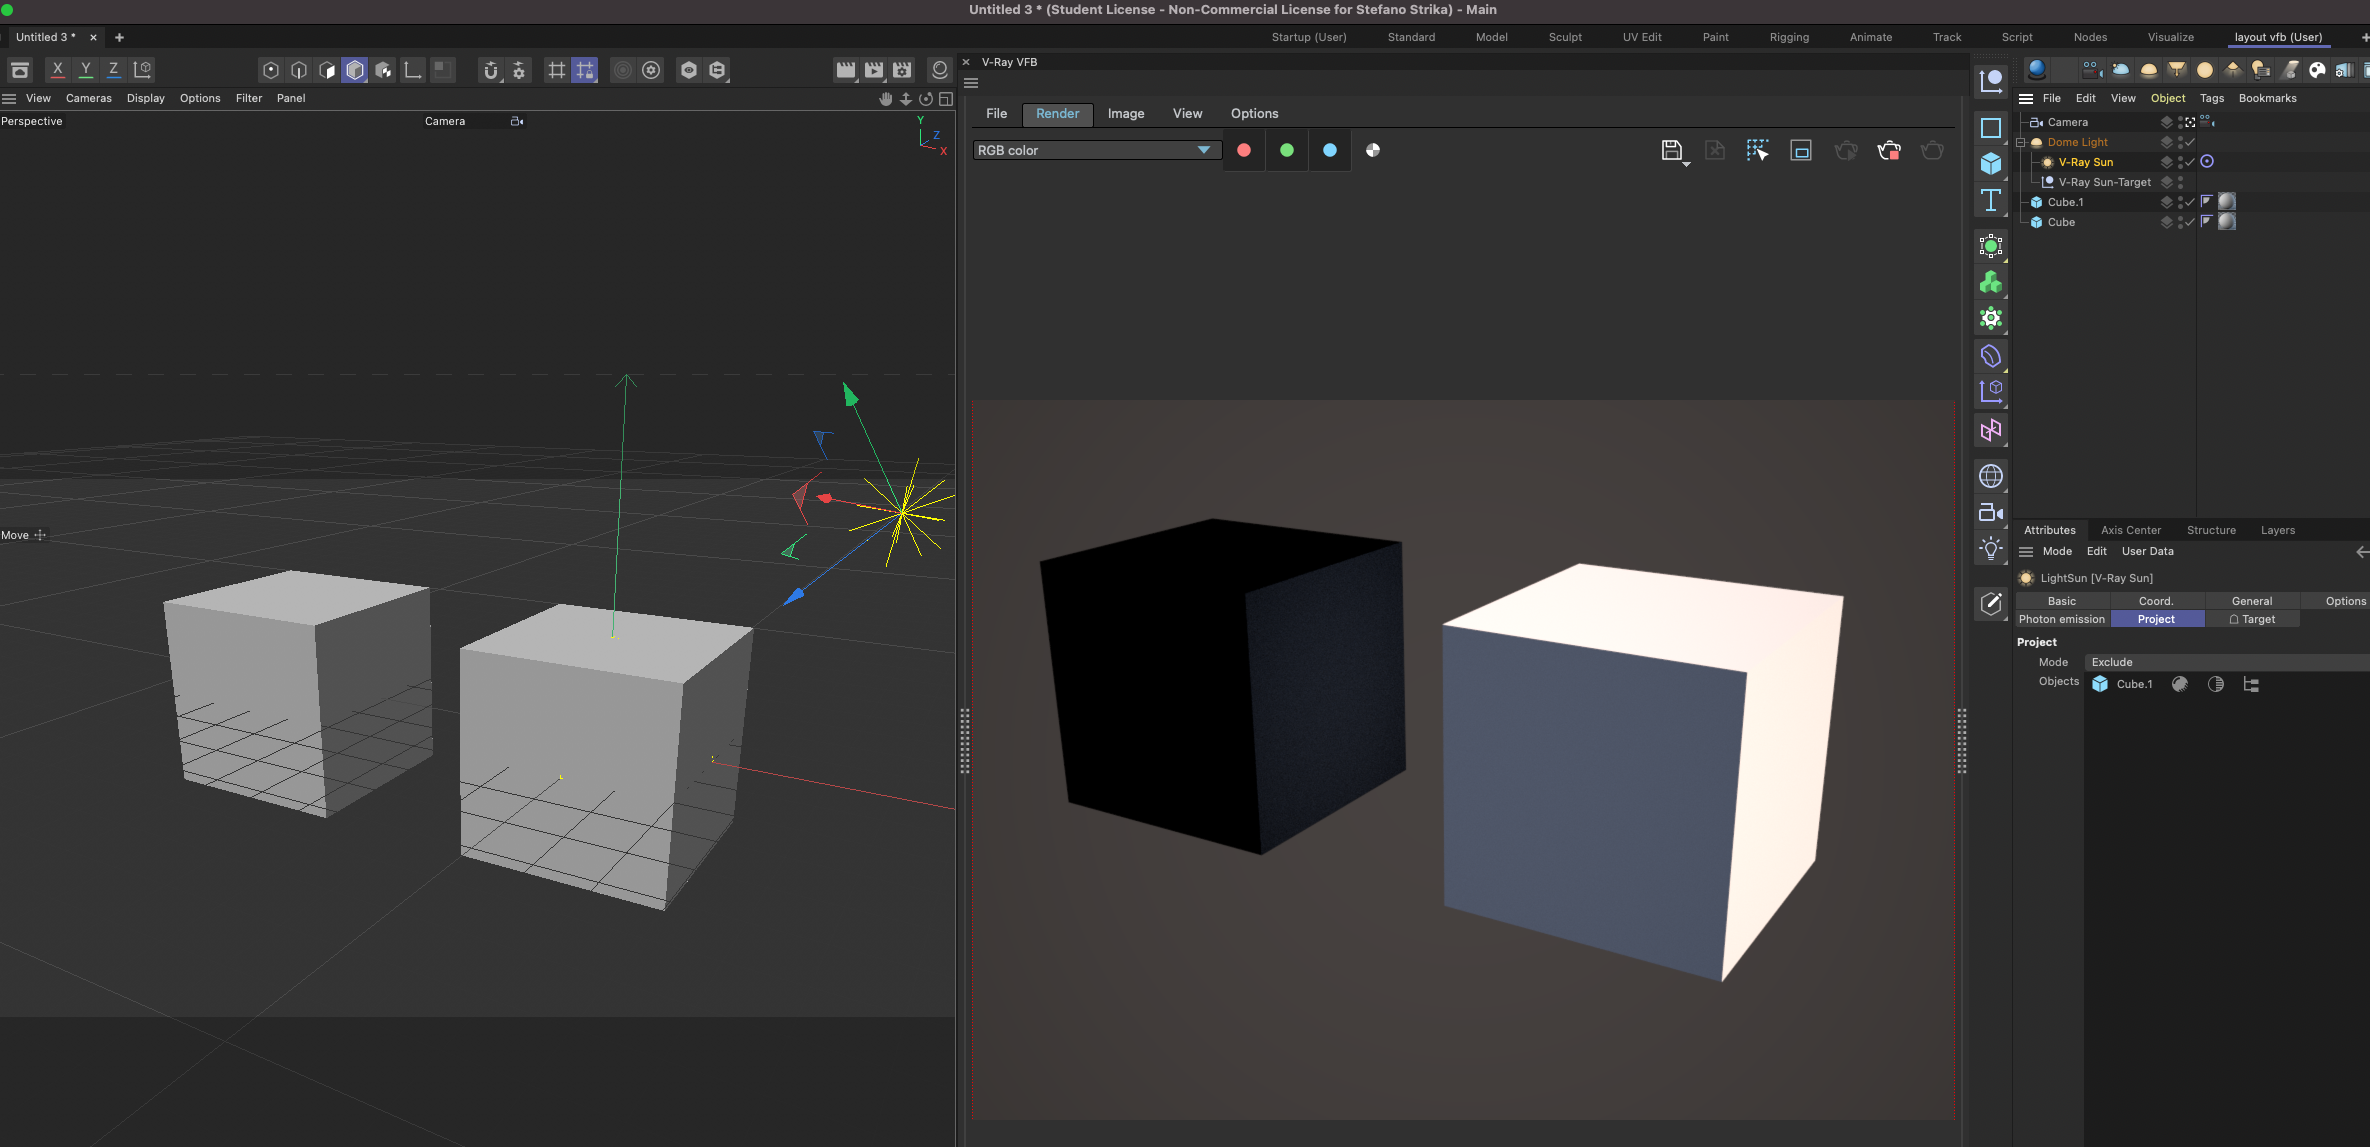This screenshot has height=1147, width=2370.
Task: Toggle the red channel in VFB
Action: pos(1244,151)
